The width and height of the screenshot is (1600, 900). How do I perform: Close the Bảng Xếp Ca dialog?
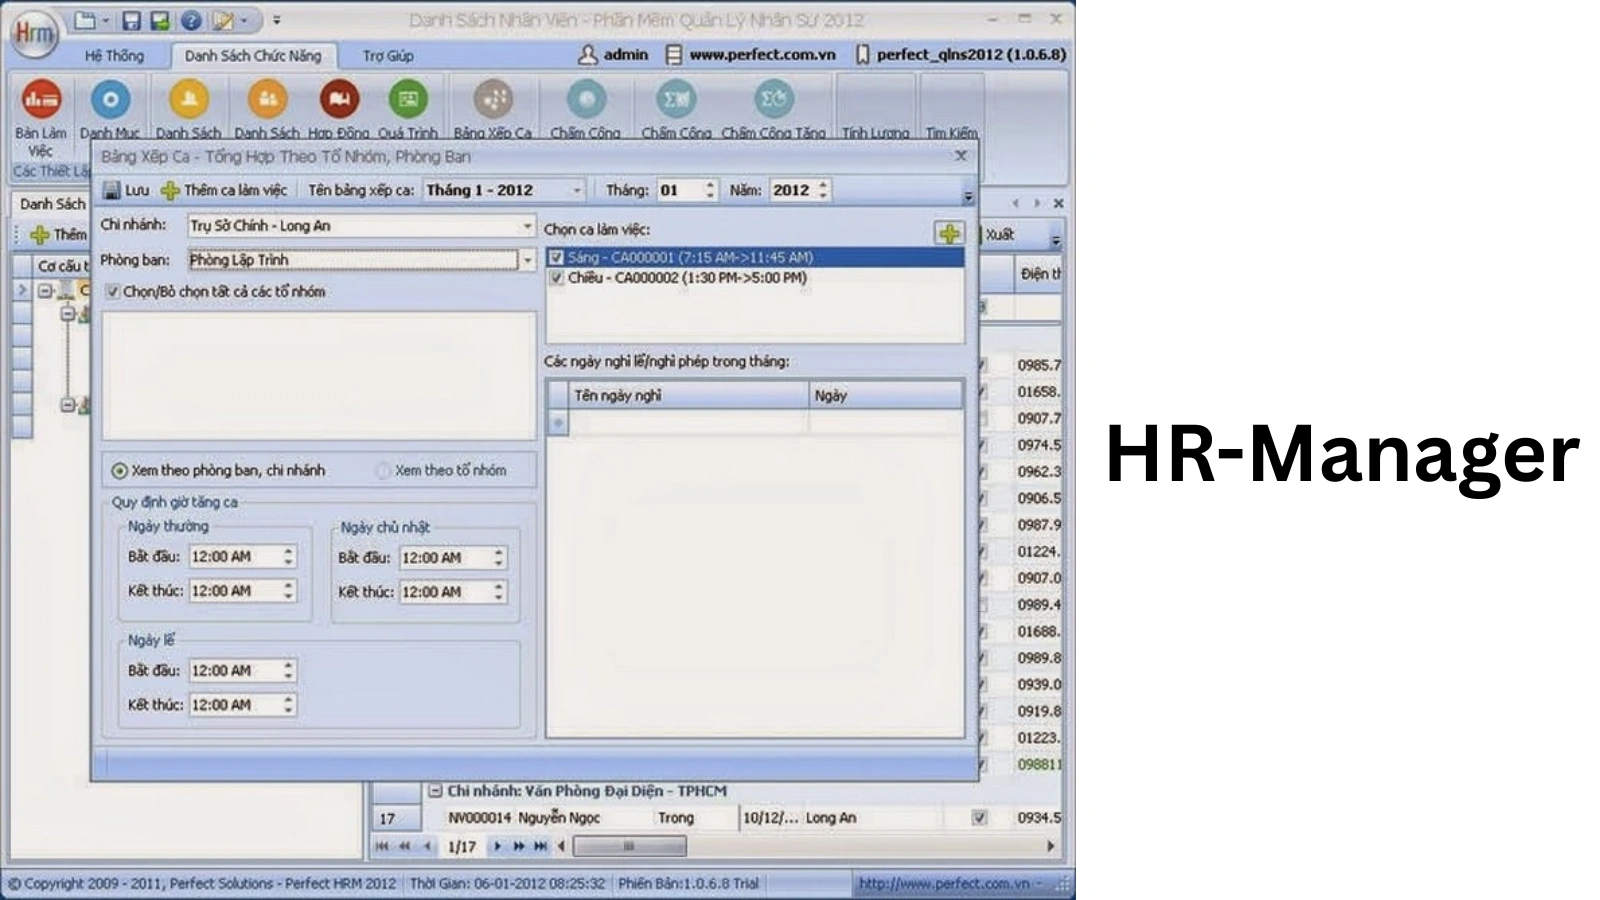(961, 156)
